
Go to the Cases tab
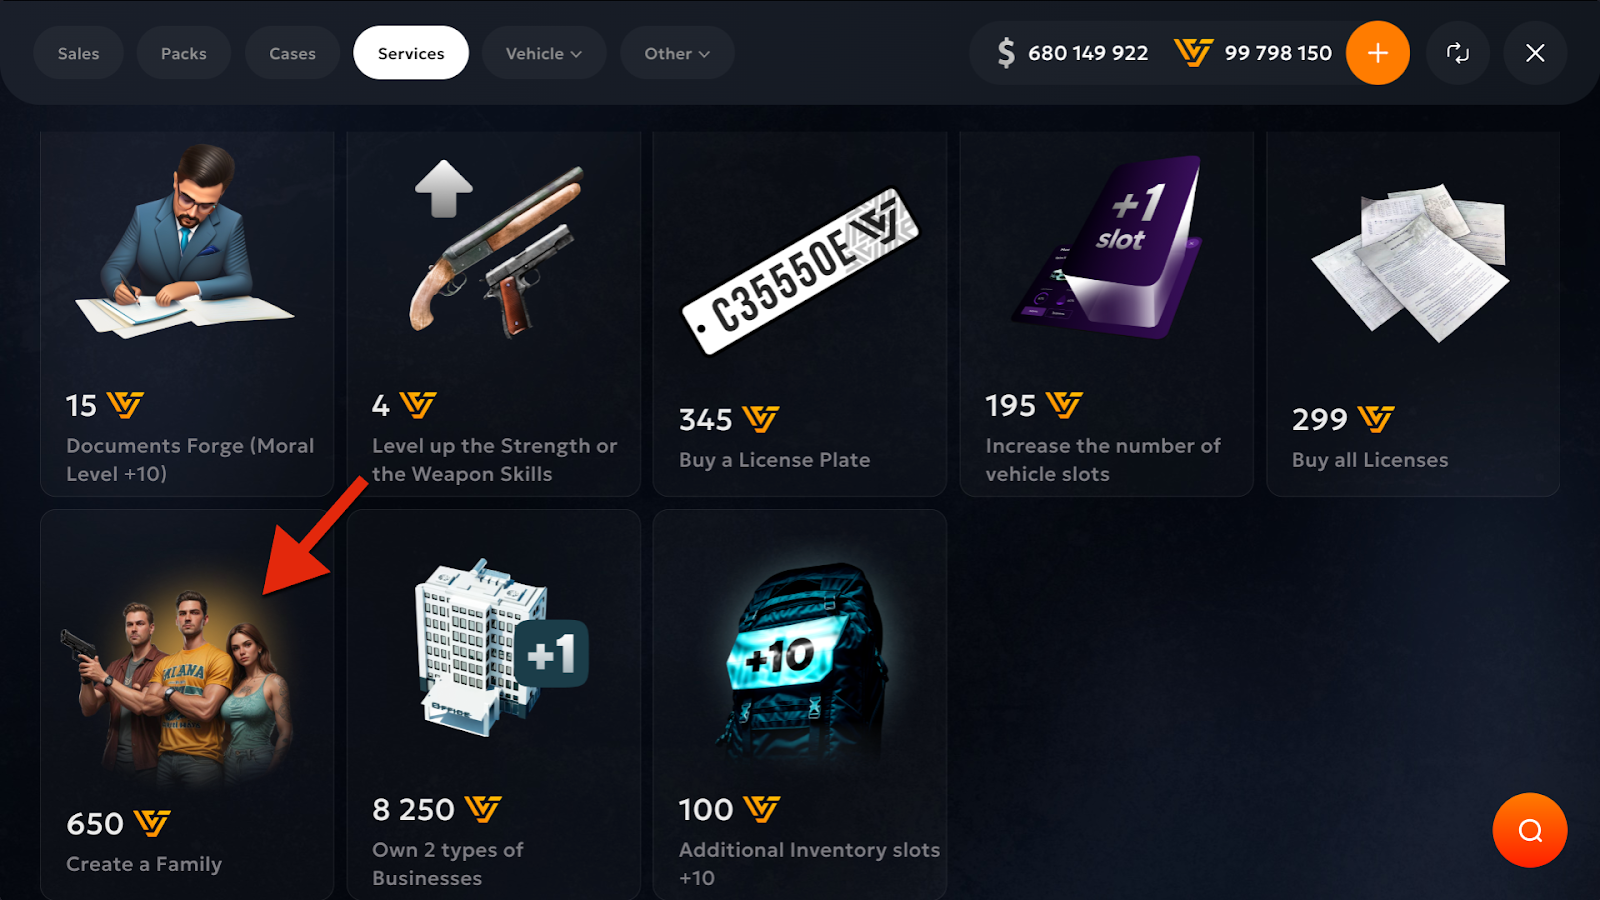(x=292, y=53)
